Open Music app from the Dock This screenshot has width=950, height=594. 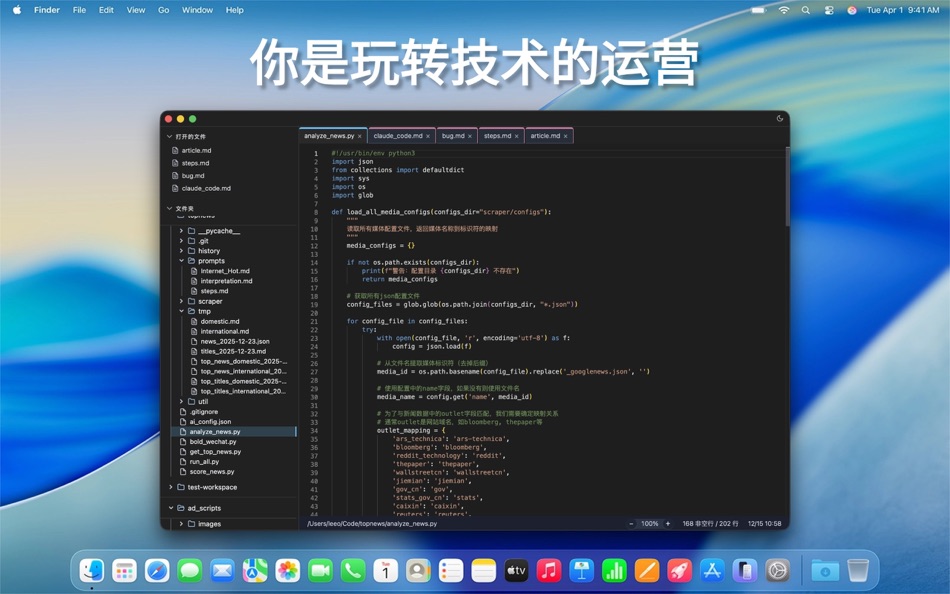click(x=549, y=570)
